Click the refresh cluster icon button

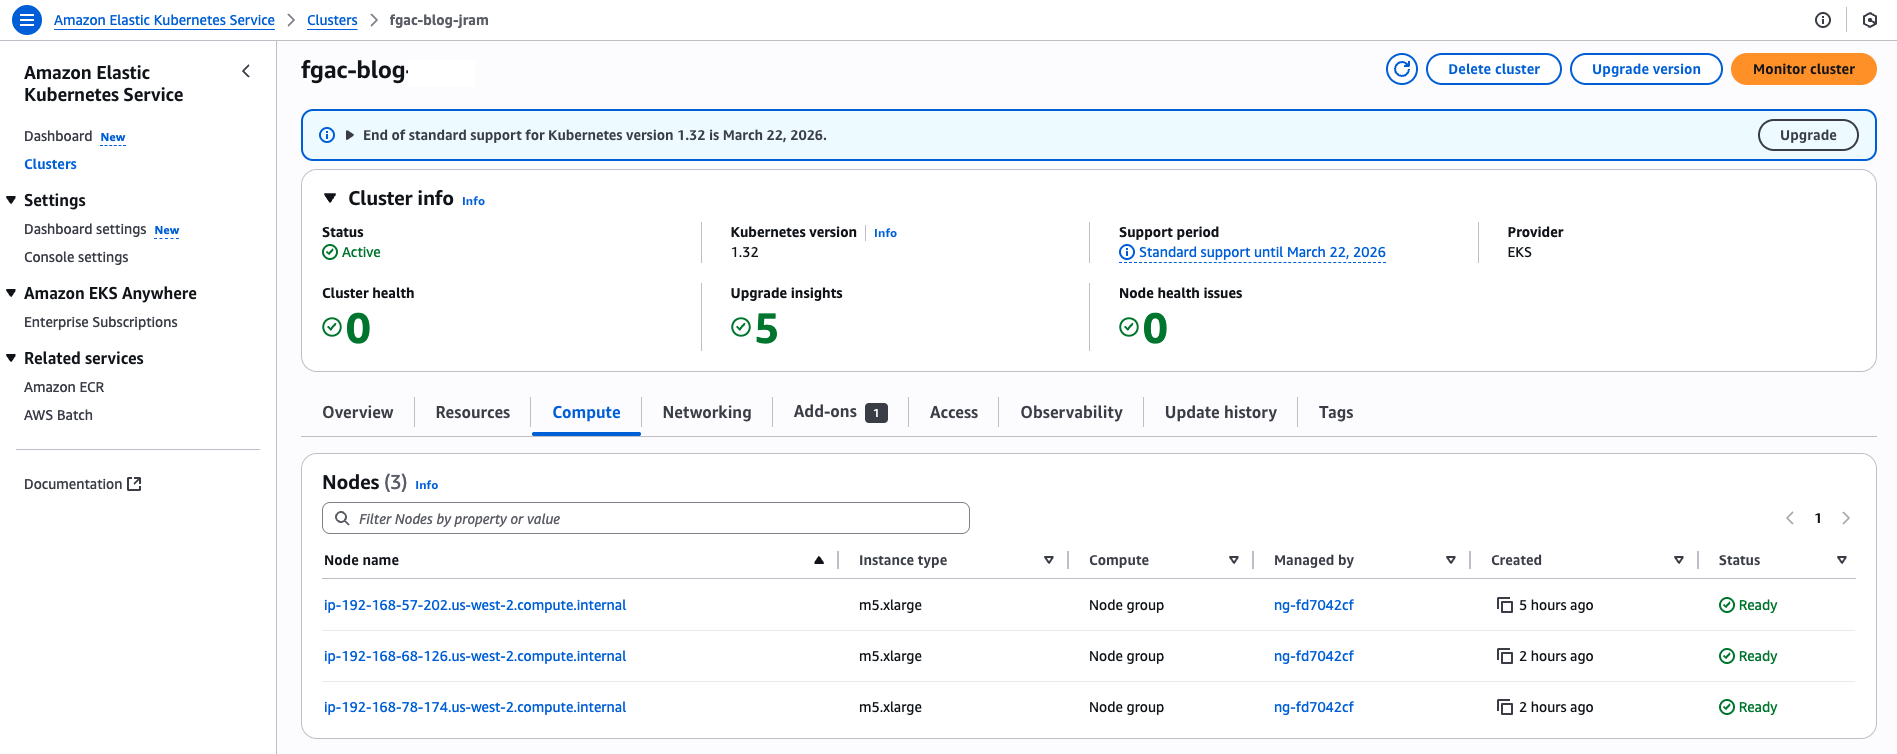tap(1401, 69)
